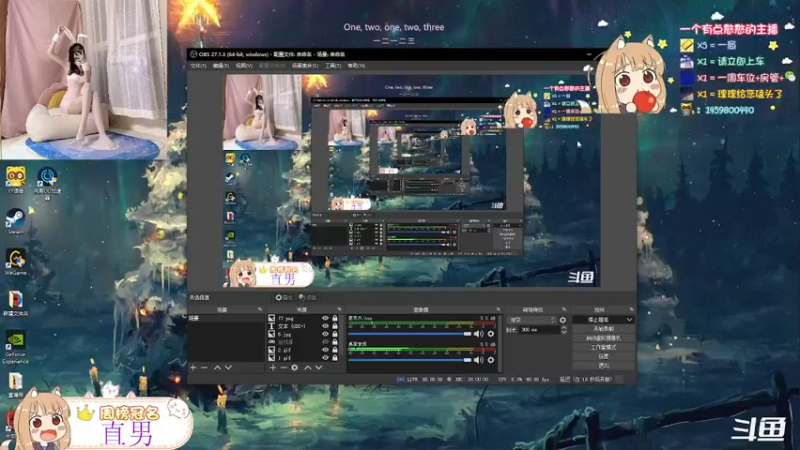Open transition properties gear next to fade dropdown

[563, 320]
